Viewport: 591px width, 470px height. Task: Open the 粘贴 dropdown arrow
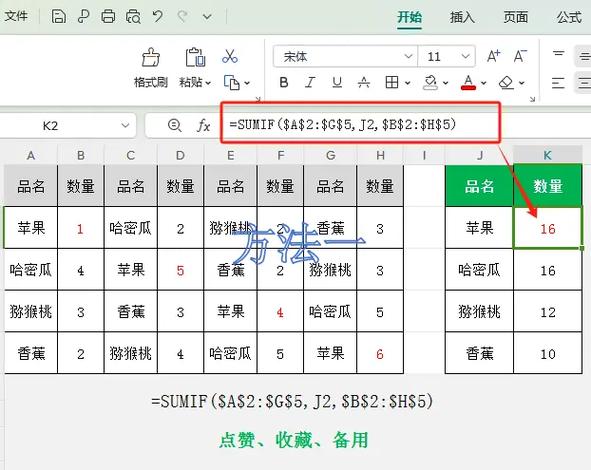208,83
